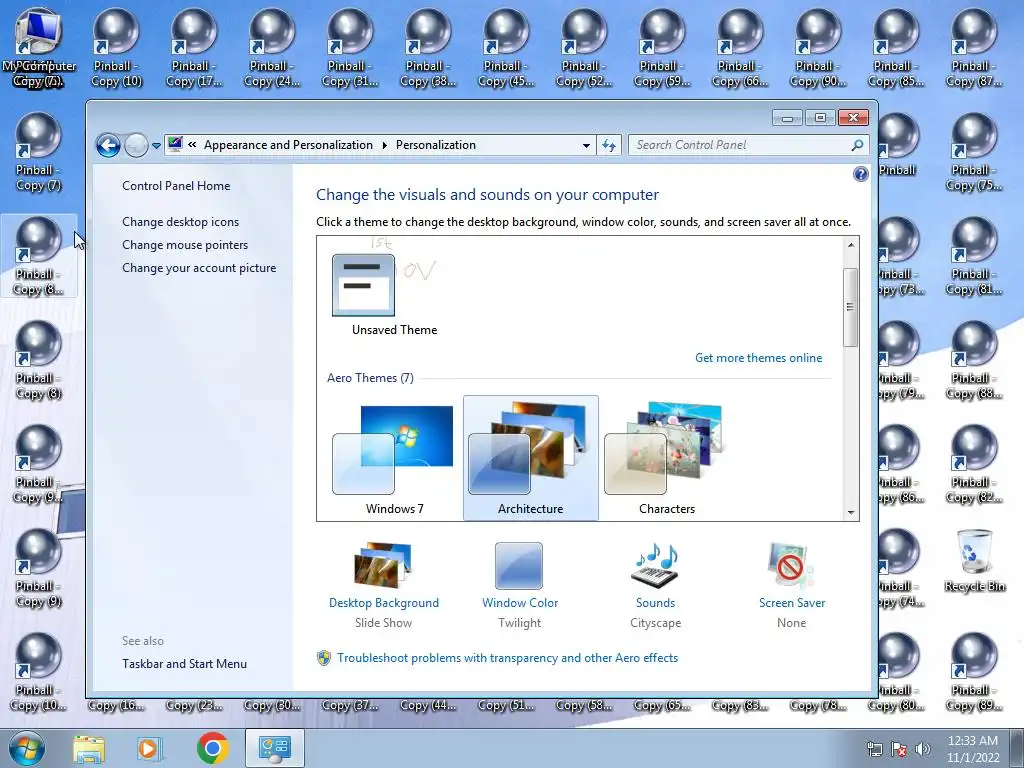Open the Window Color Twilight settings
1024x768 pixels.
520,584
